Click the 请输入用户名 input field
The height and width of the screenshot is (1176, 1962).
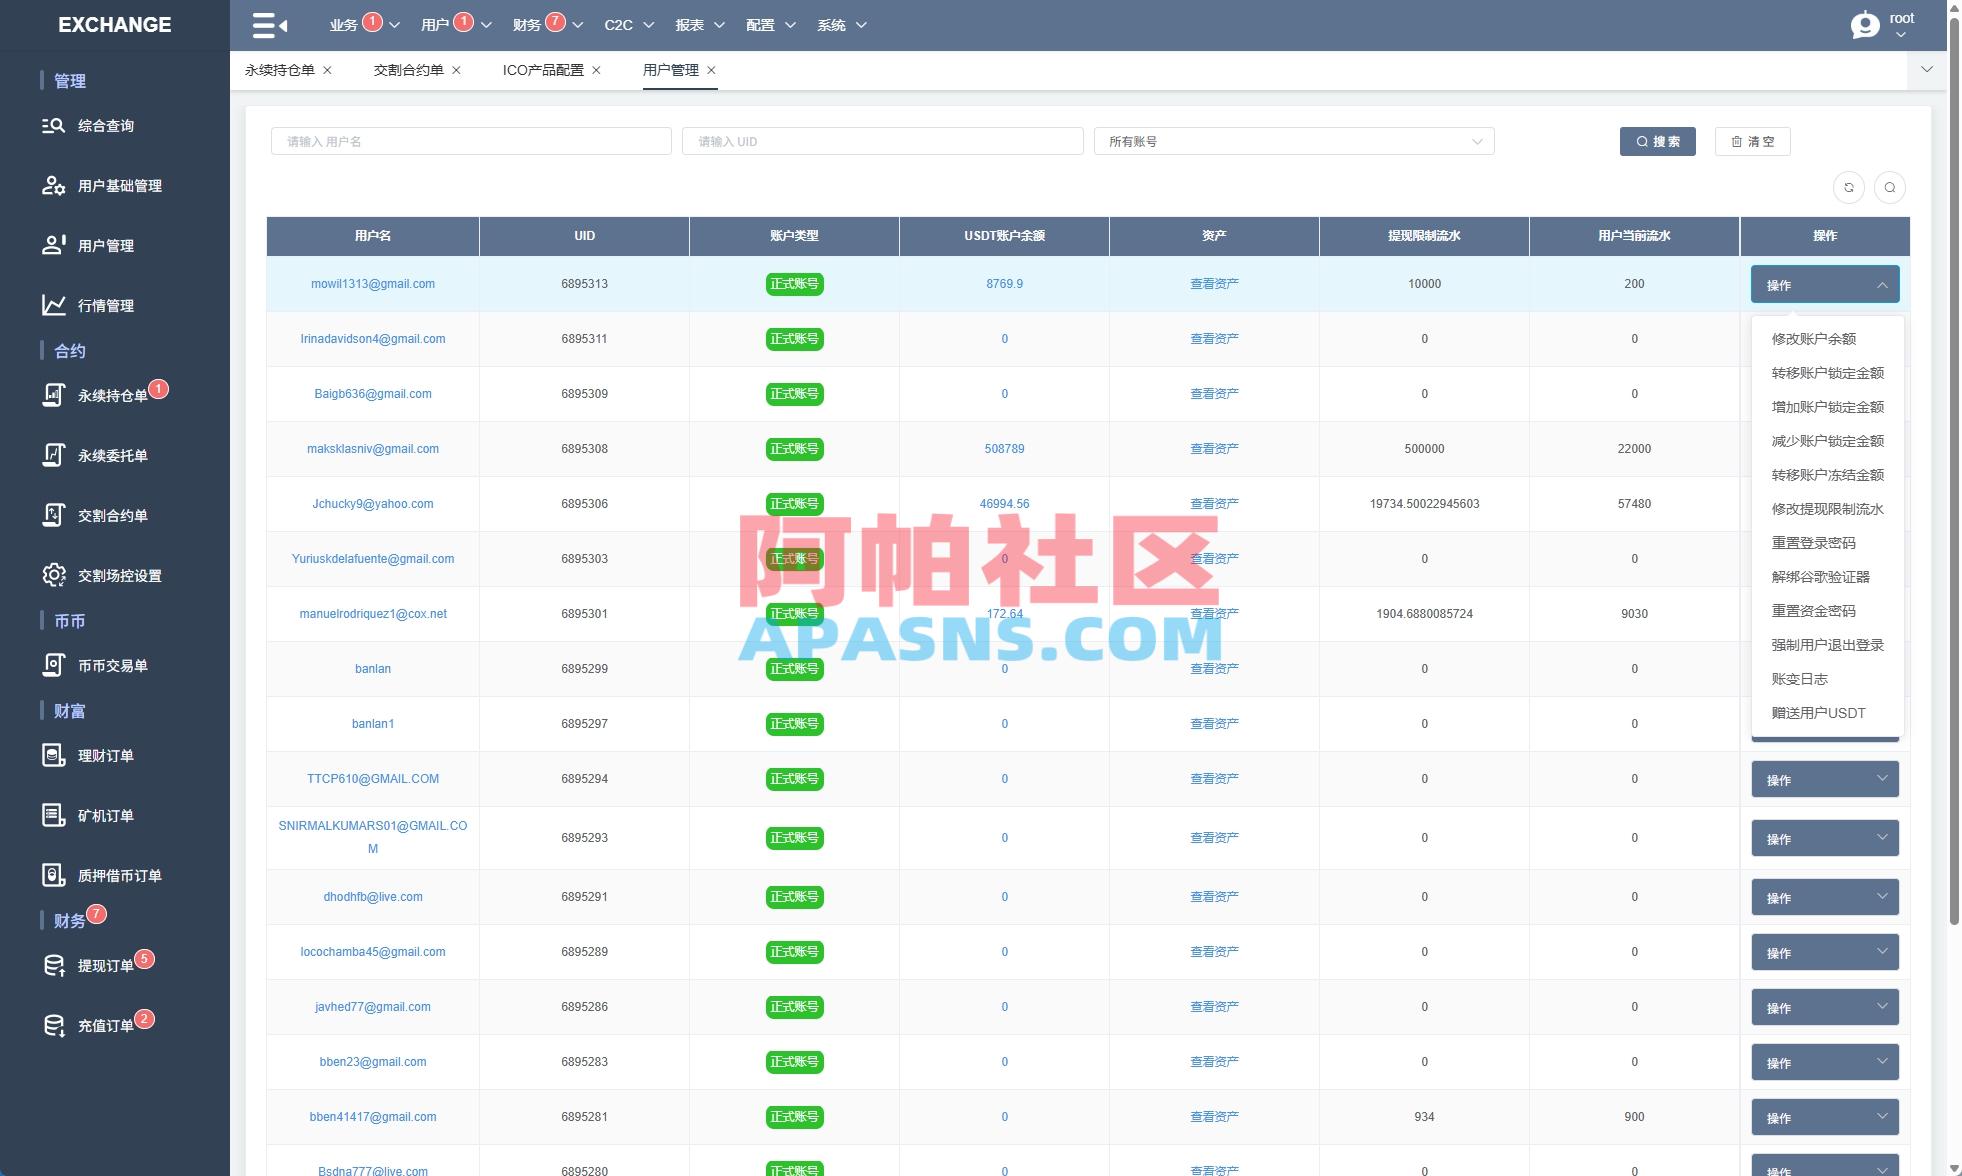470,141
